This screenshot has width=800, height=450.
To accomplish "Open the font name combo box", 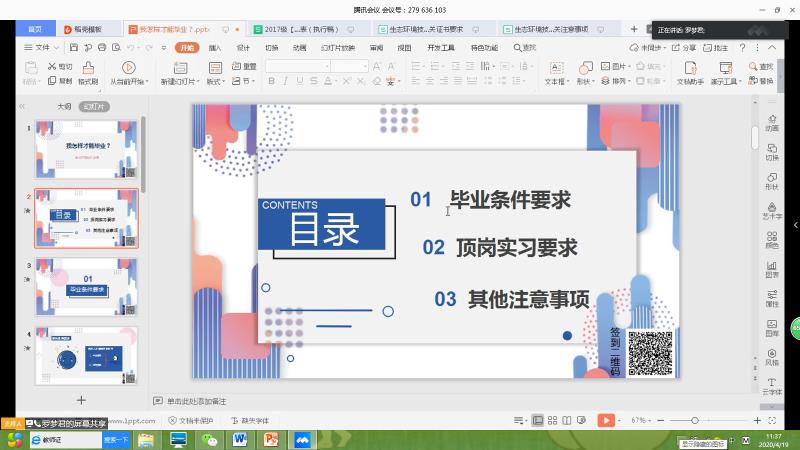I will click(297, 66).
